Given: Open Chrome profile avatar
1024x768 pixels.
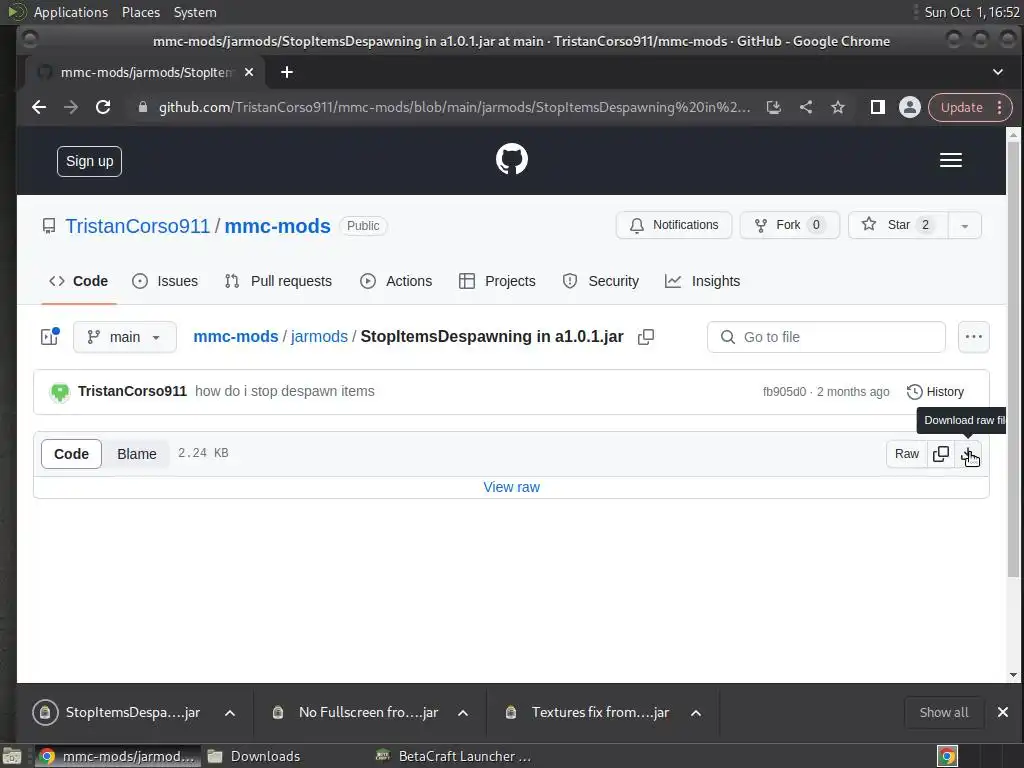Looking at the screenshot, I should pos(910,107).
